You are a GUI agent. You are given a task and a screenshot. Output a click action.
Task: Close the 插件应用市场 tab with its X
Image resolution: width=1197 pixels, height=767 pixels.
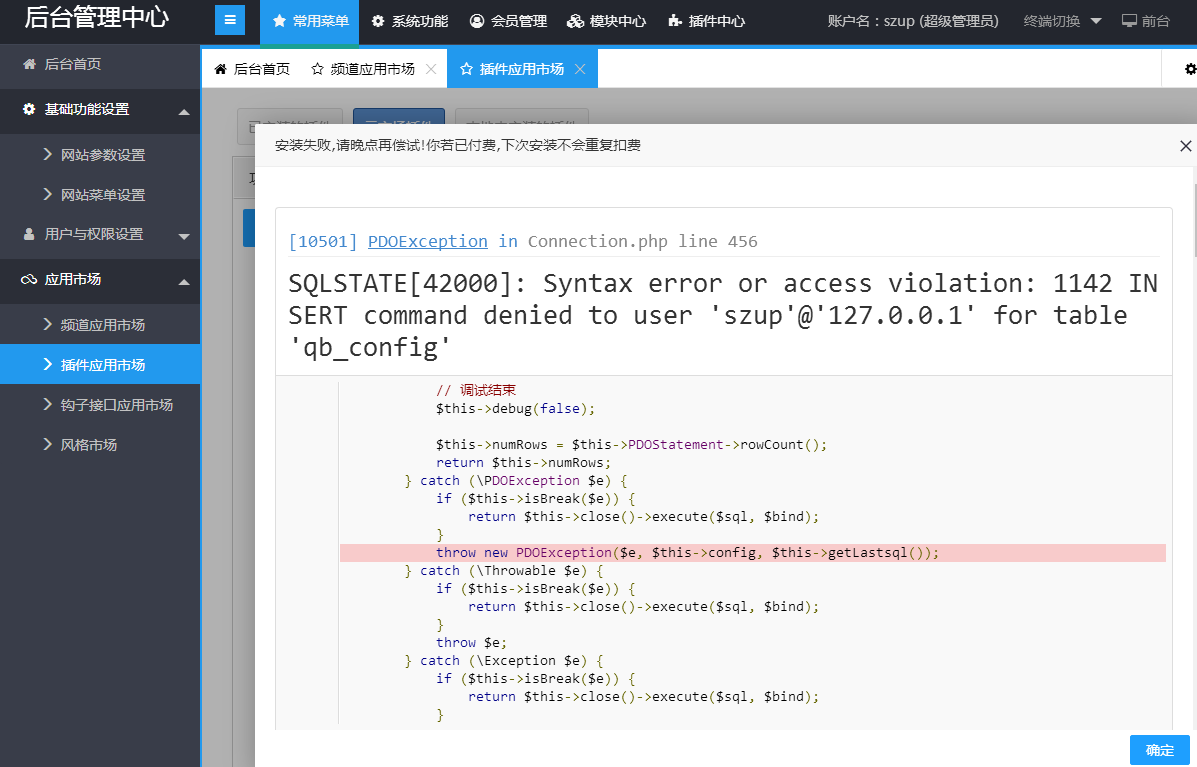pyautogui.click(x=580, y=69)
